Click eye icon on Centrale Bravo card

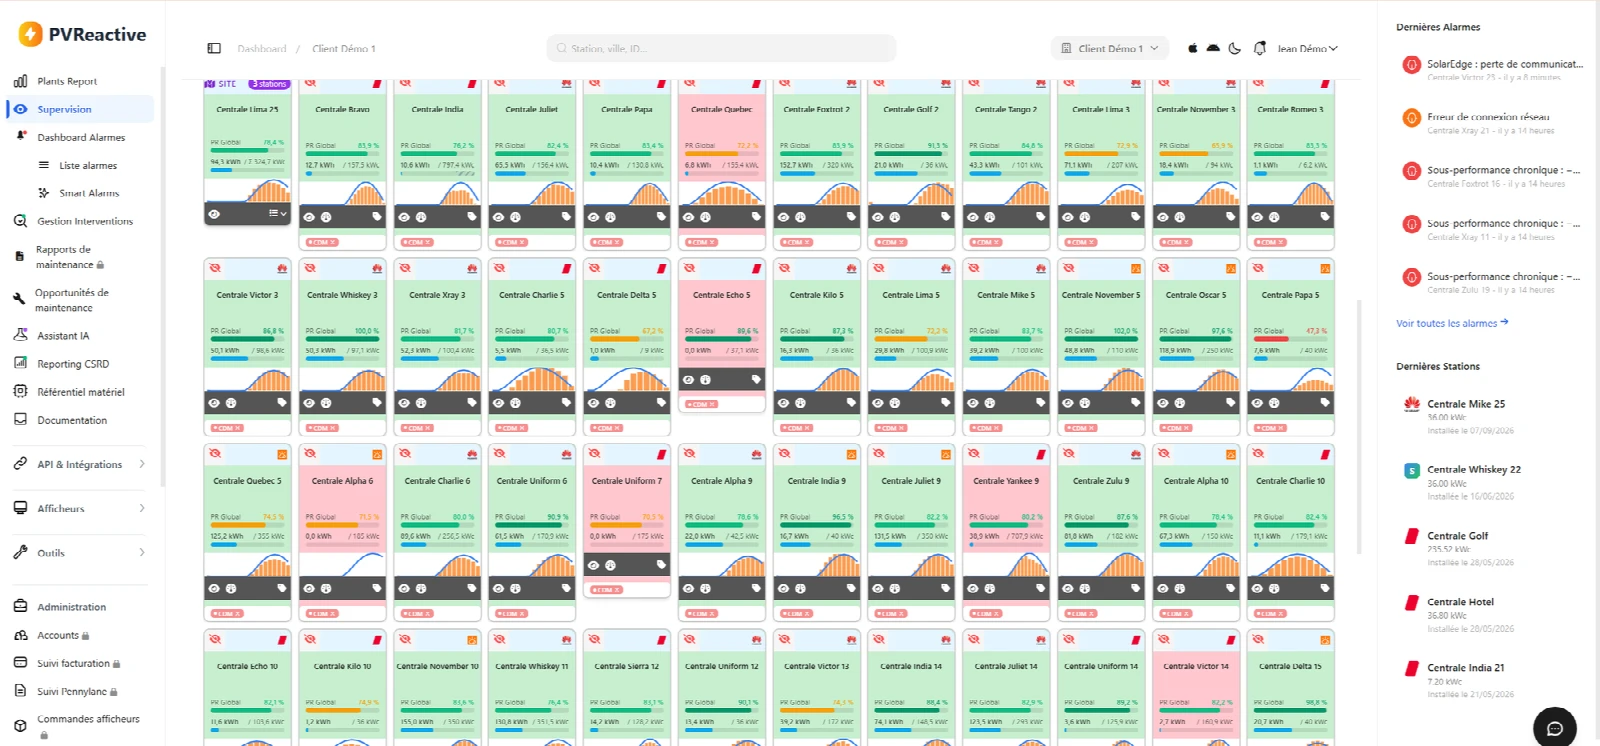(309, 216)
